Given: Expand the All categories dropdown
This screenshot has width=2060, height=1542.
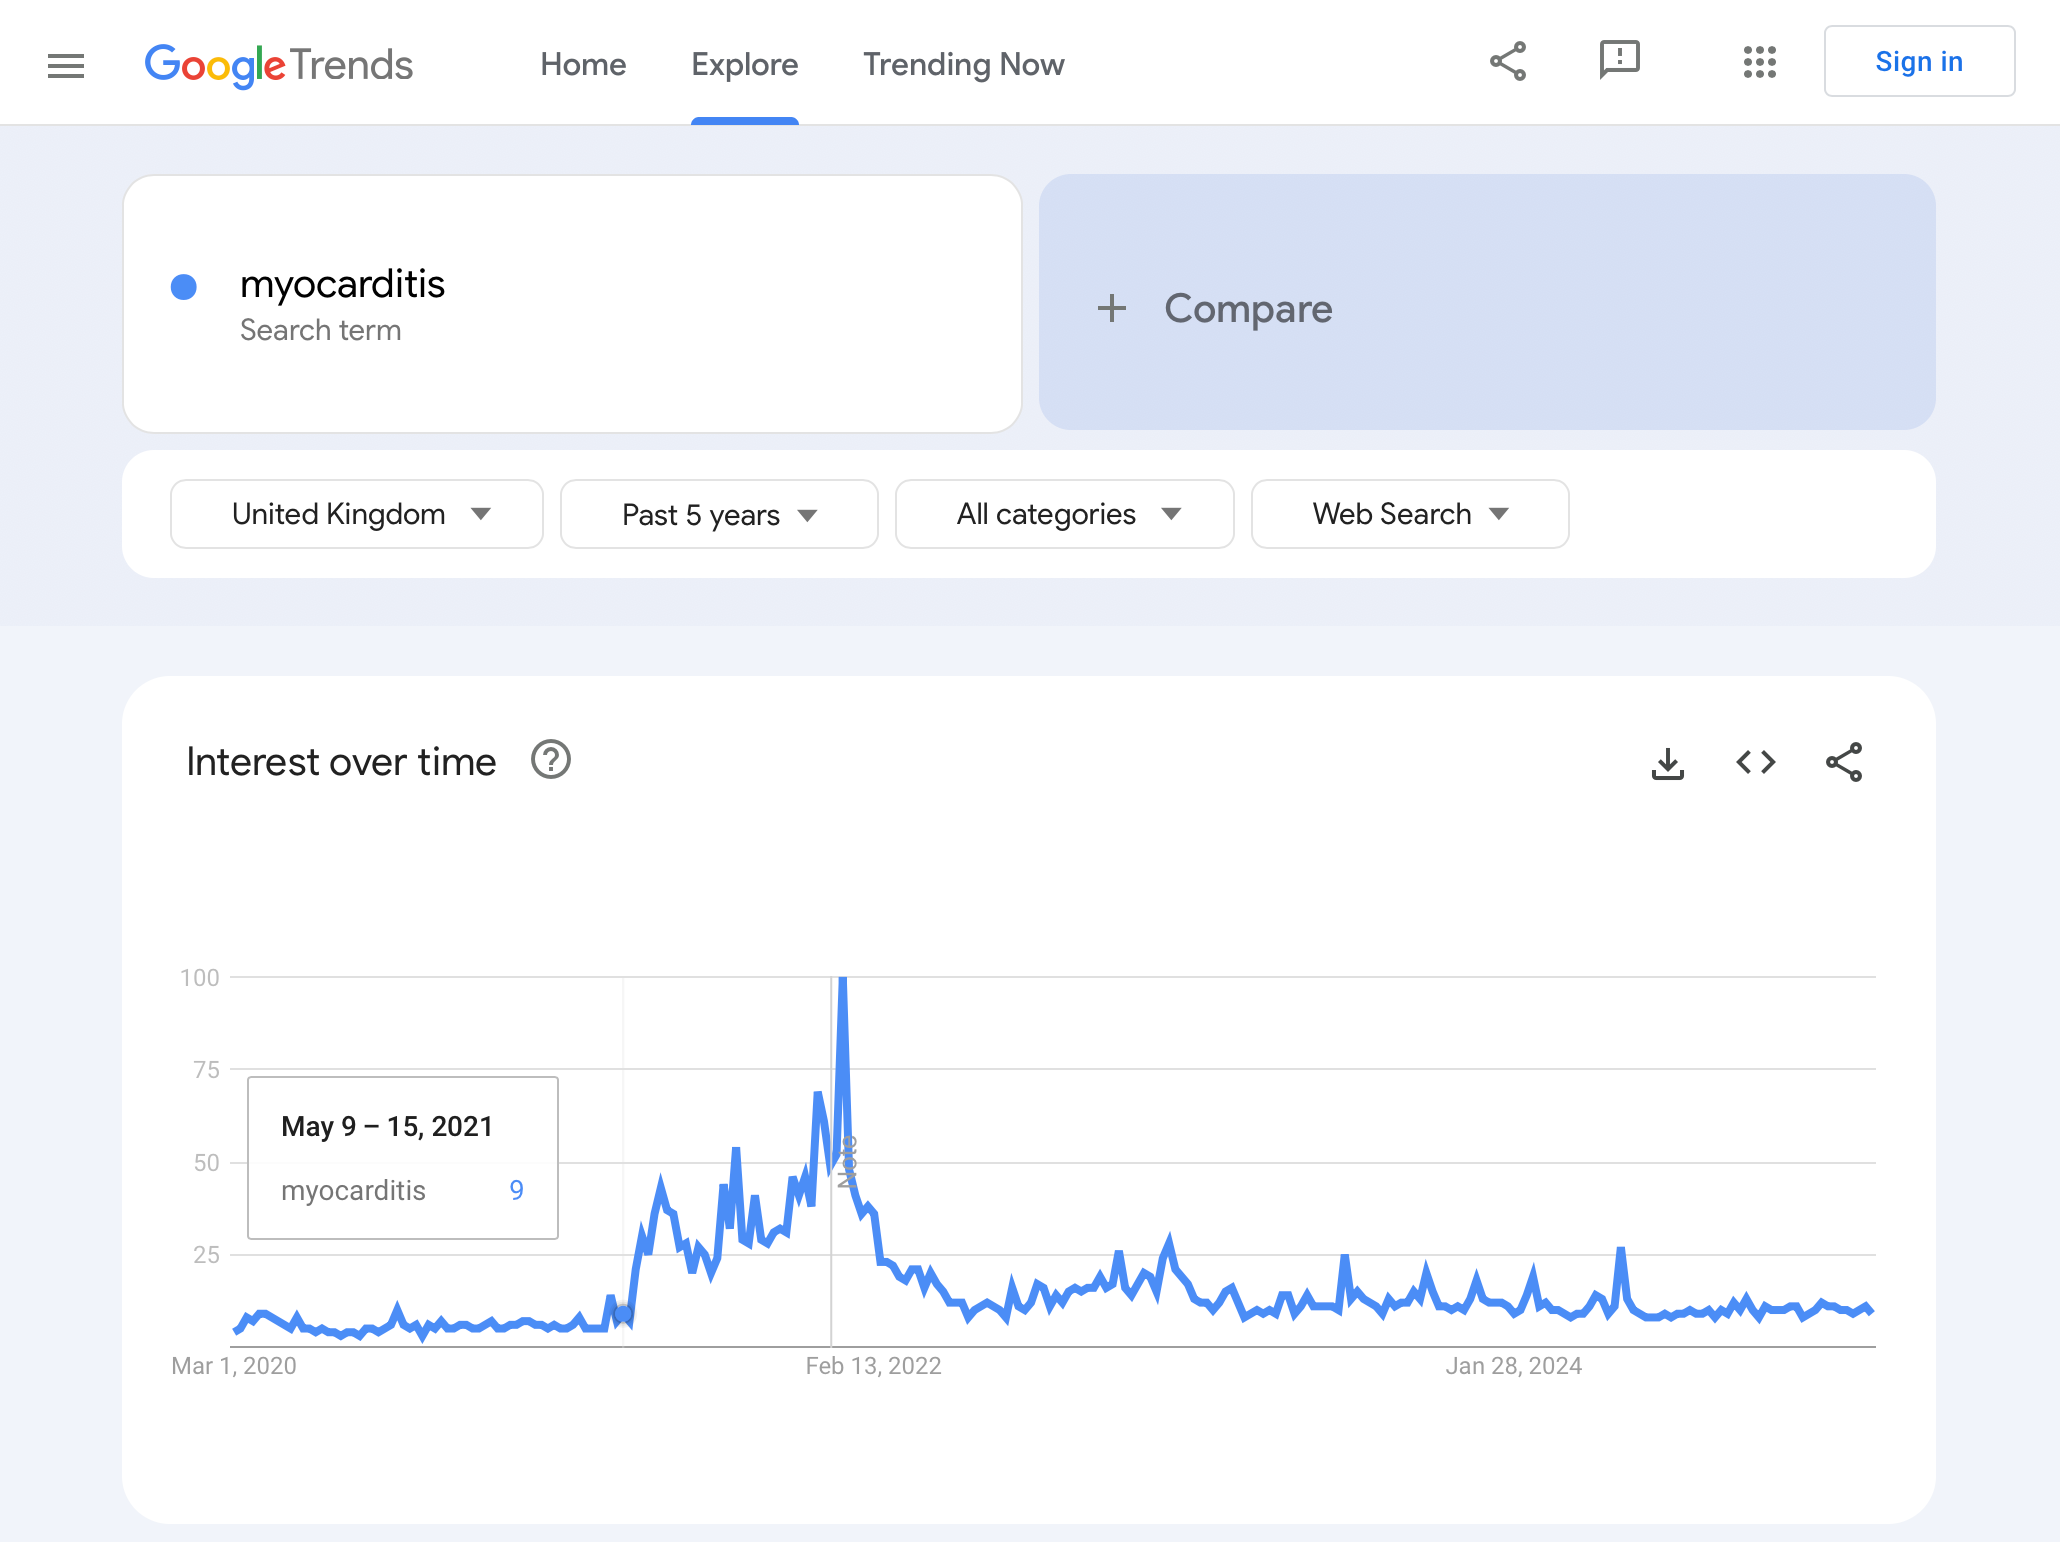Looking at the screenshot, I should click(1064, 514).
